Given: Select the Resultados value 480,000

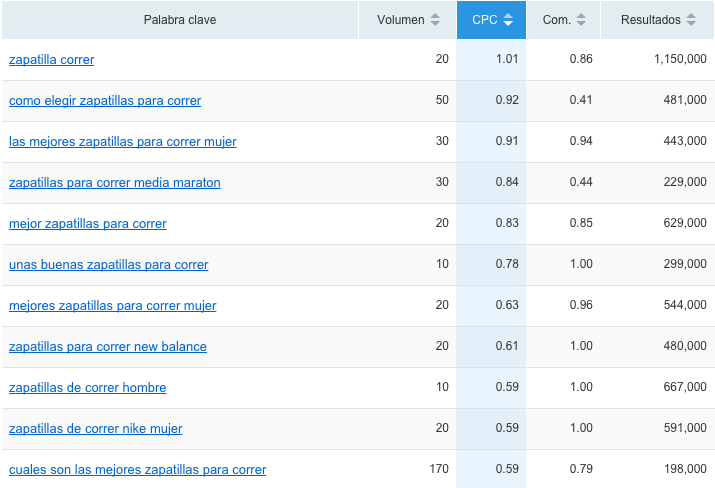Looking at the screenshot, I should tap(685, 346).
